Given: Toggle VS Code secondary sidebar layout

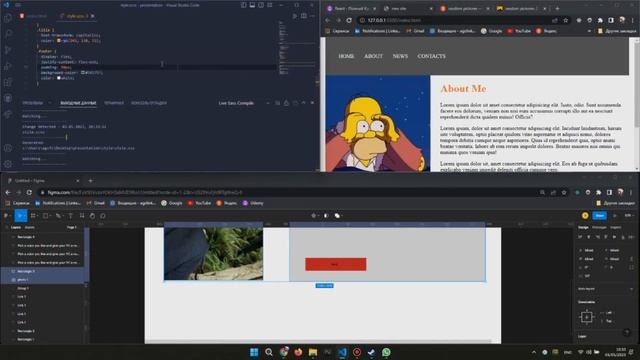Looking at the screenshot, I should [x=261, y=5].
